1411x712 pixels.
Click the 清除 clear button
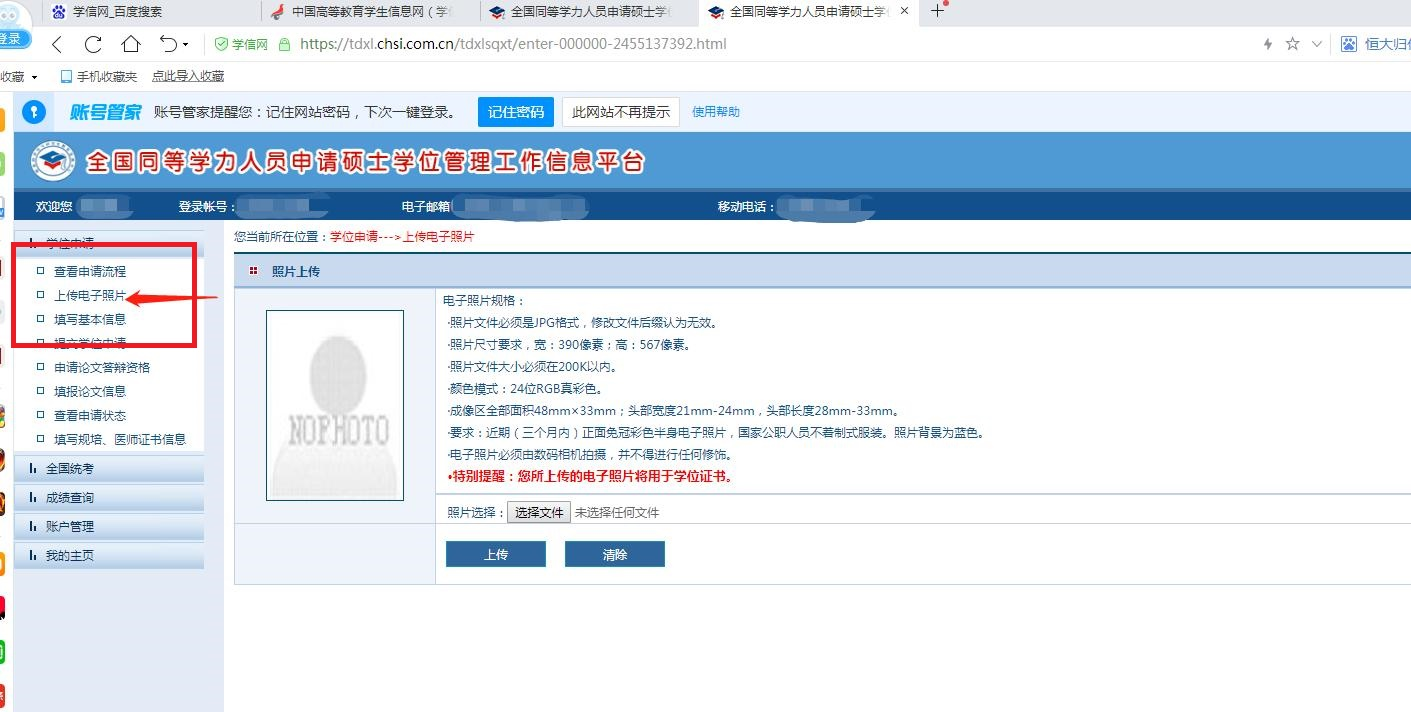pyautogui.click(x=614, y=553)
